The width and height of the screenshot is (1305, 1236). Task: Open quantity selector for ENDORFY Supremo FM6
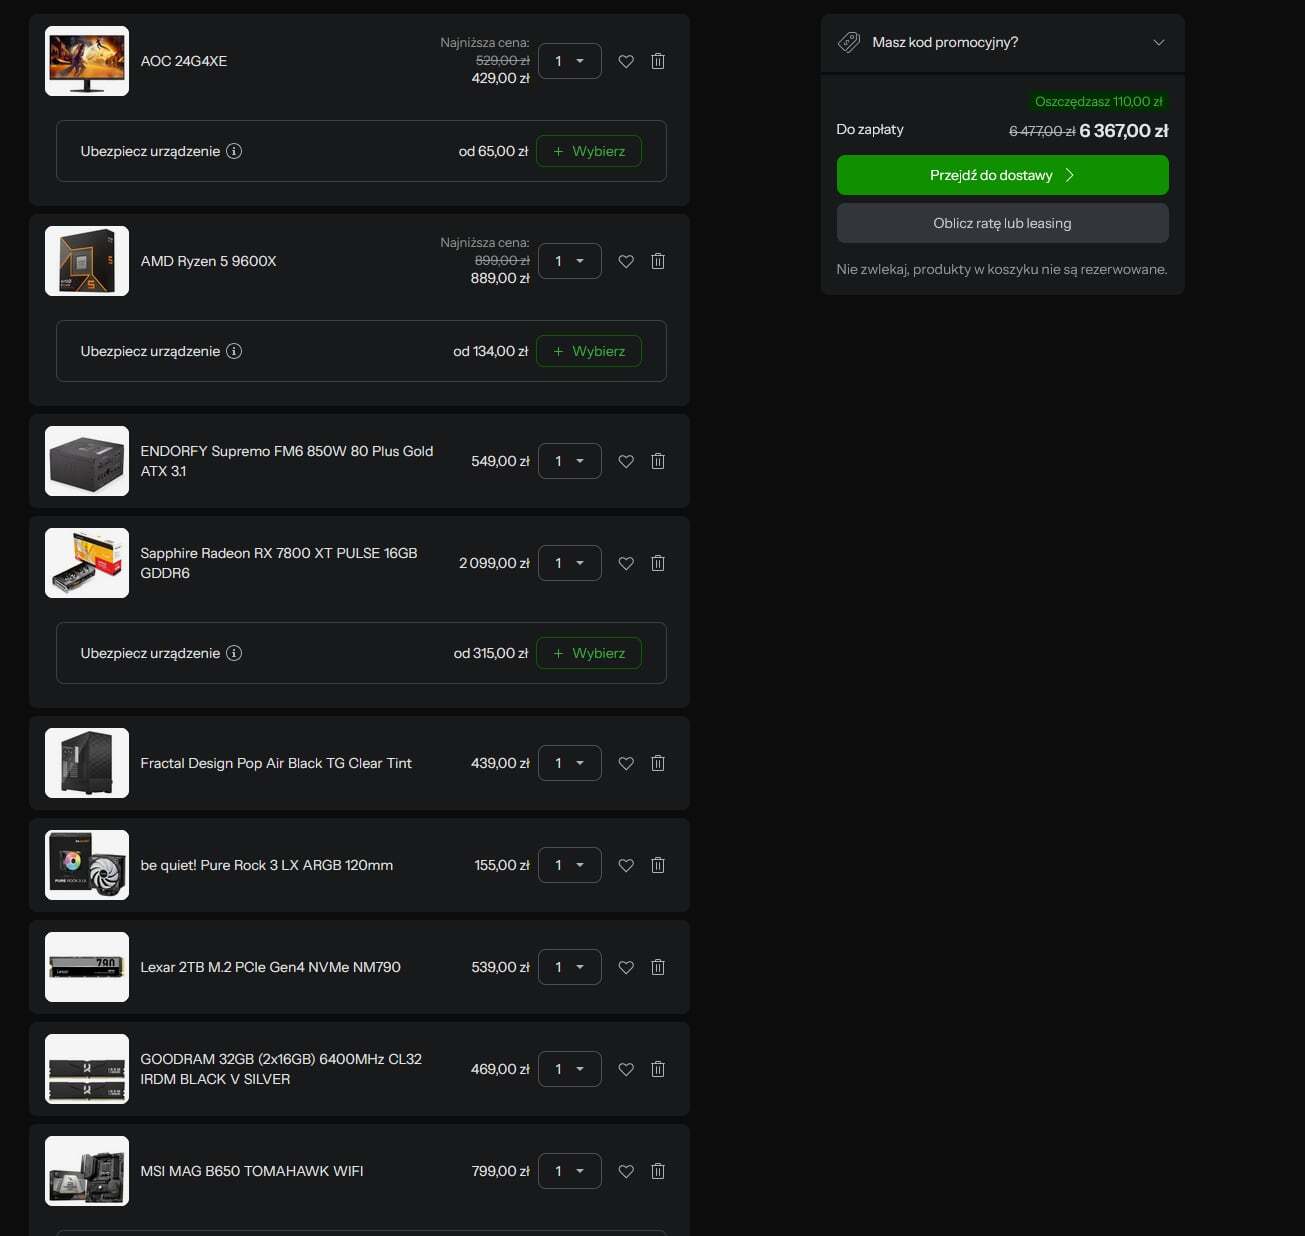pos(570,461)
